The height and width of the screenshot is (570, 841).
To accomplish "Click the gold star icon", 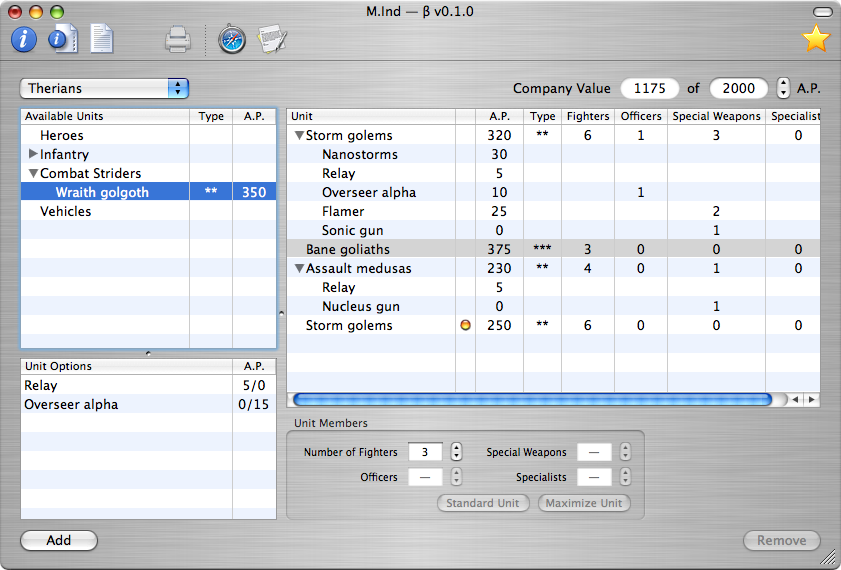I will pyautogui.click(x=816, y=39).
